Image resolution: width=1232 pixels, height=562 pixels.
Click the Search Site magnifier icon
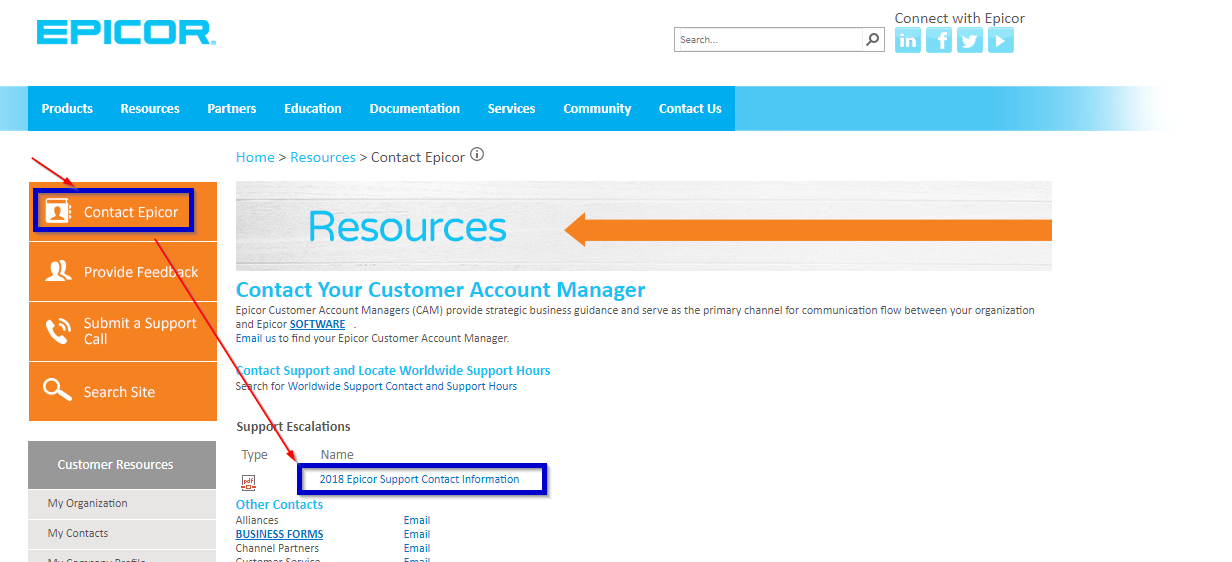pos(59,391)
